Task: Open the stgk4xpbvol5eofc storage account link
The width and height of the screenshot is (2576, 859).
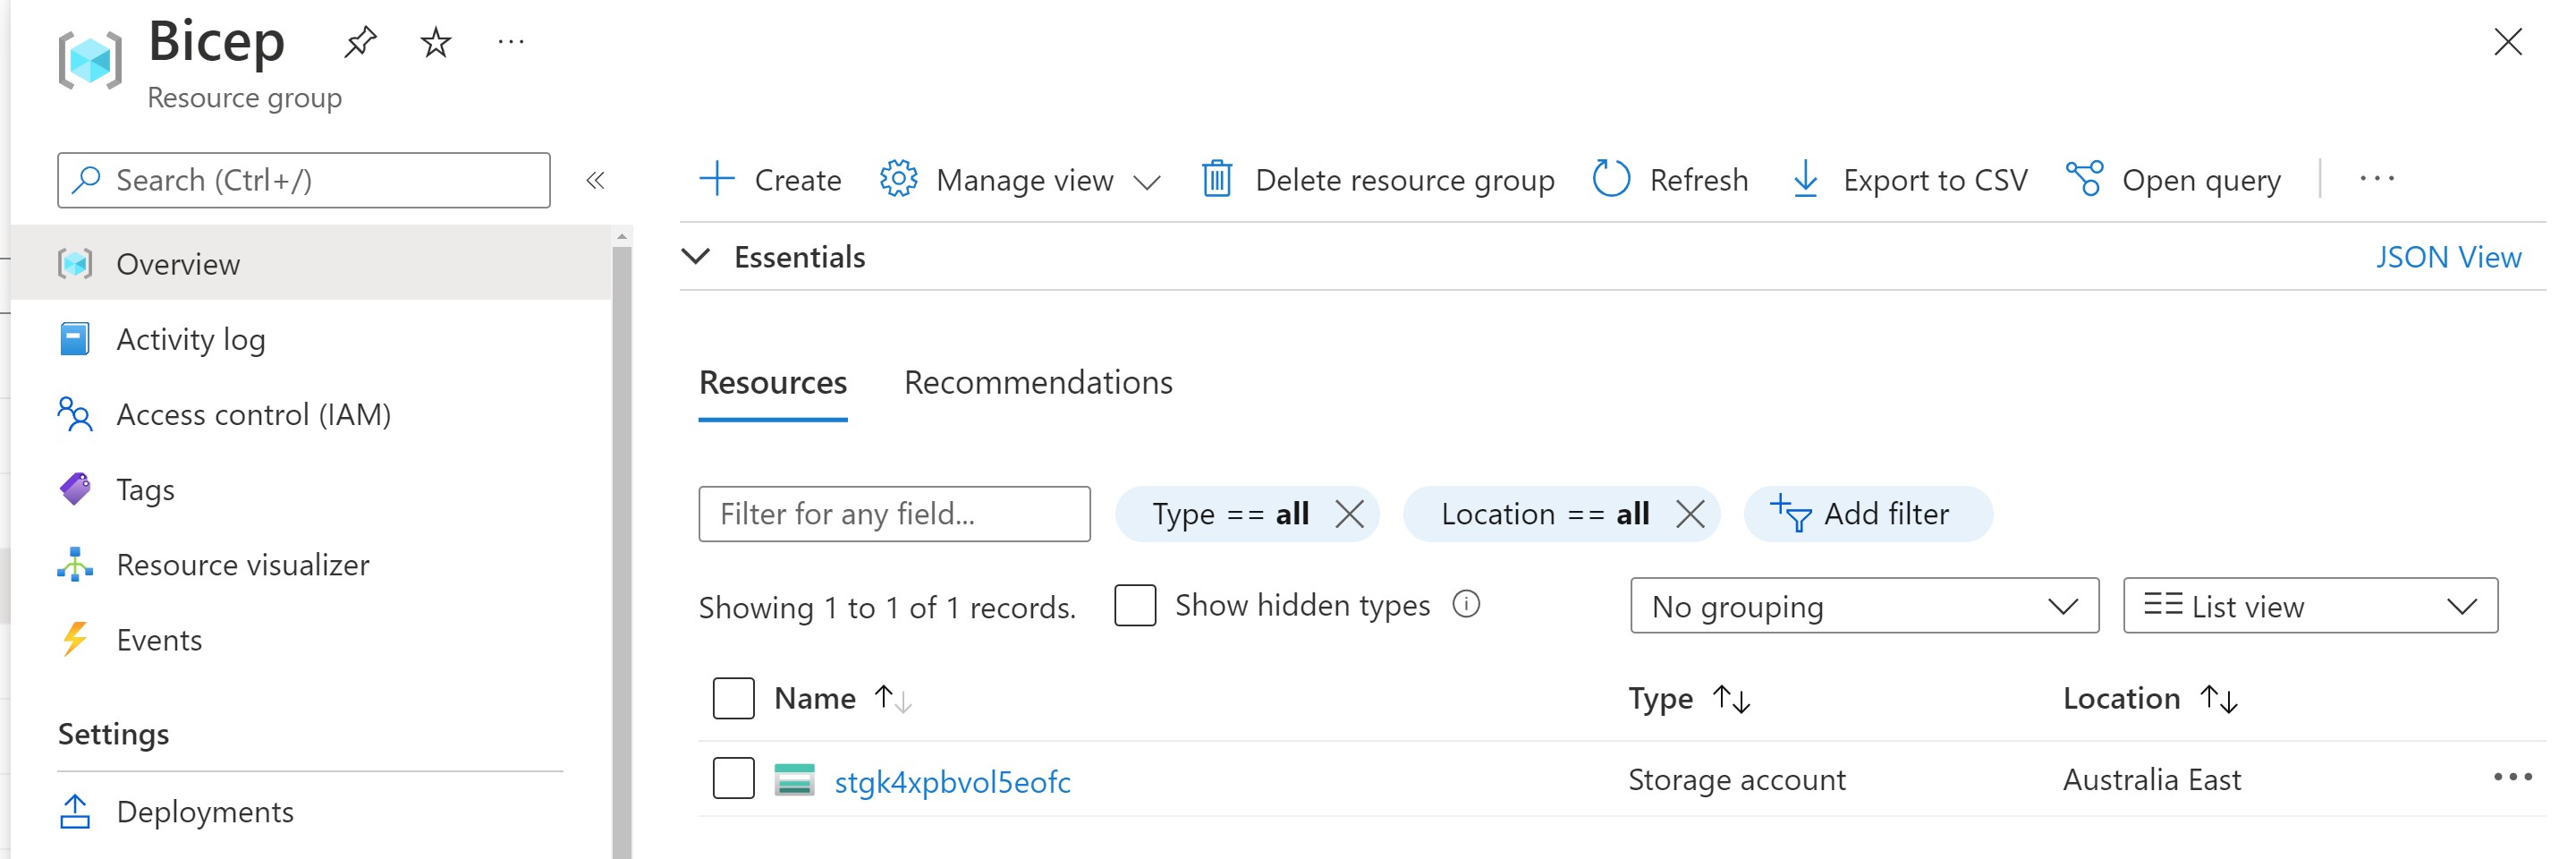Action: pos(952,781)
